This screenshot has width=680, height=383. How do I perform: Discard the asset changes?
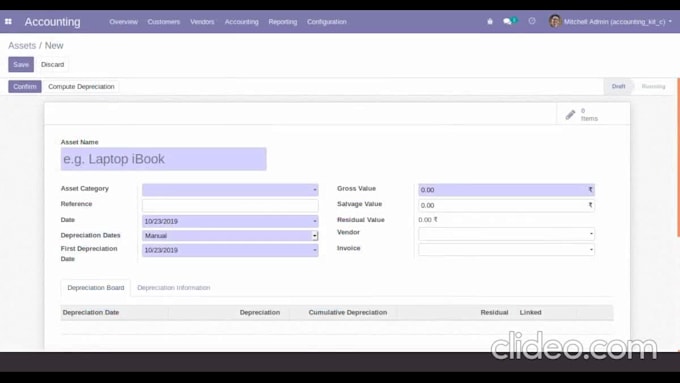[x=52, y=65]
